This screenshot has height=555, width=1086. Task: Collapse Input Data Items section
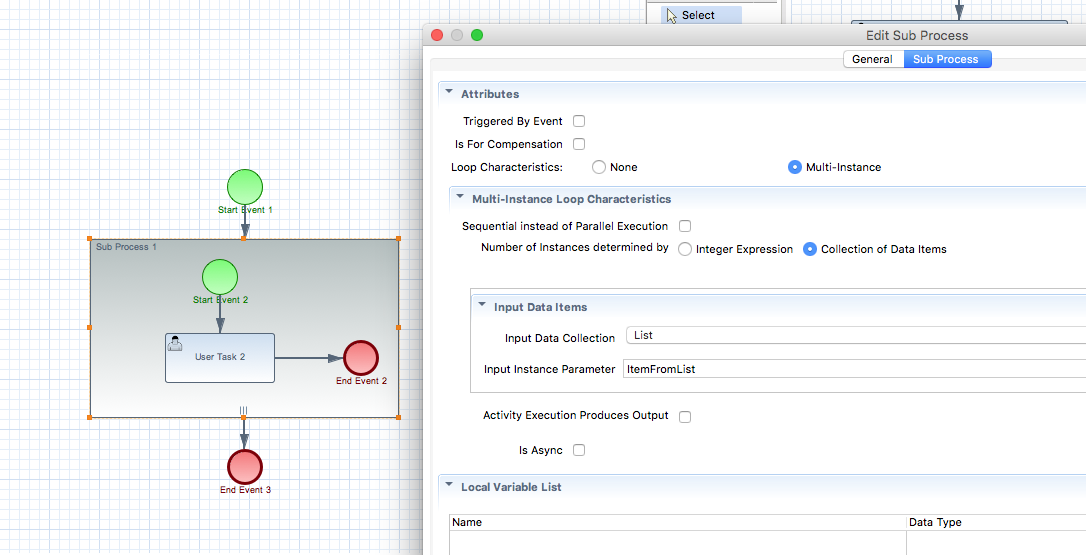click(x=482, y=306)
